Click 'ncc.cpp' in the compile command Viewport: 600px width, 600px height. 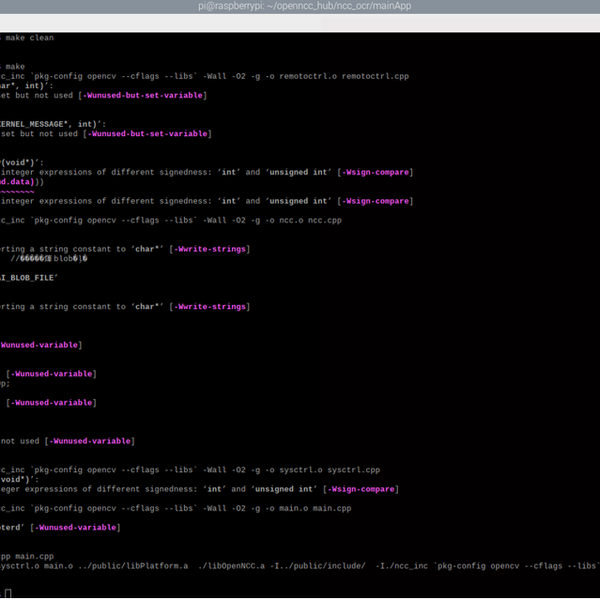(x=326, y=220)
